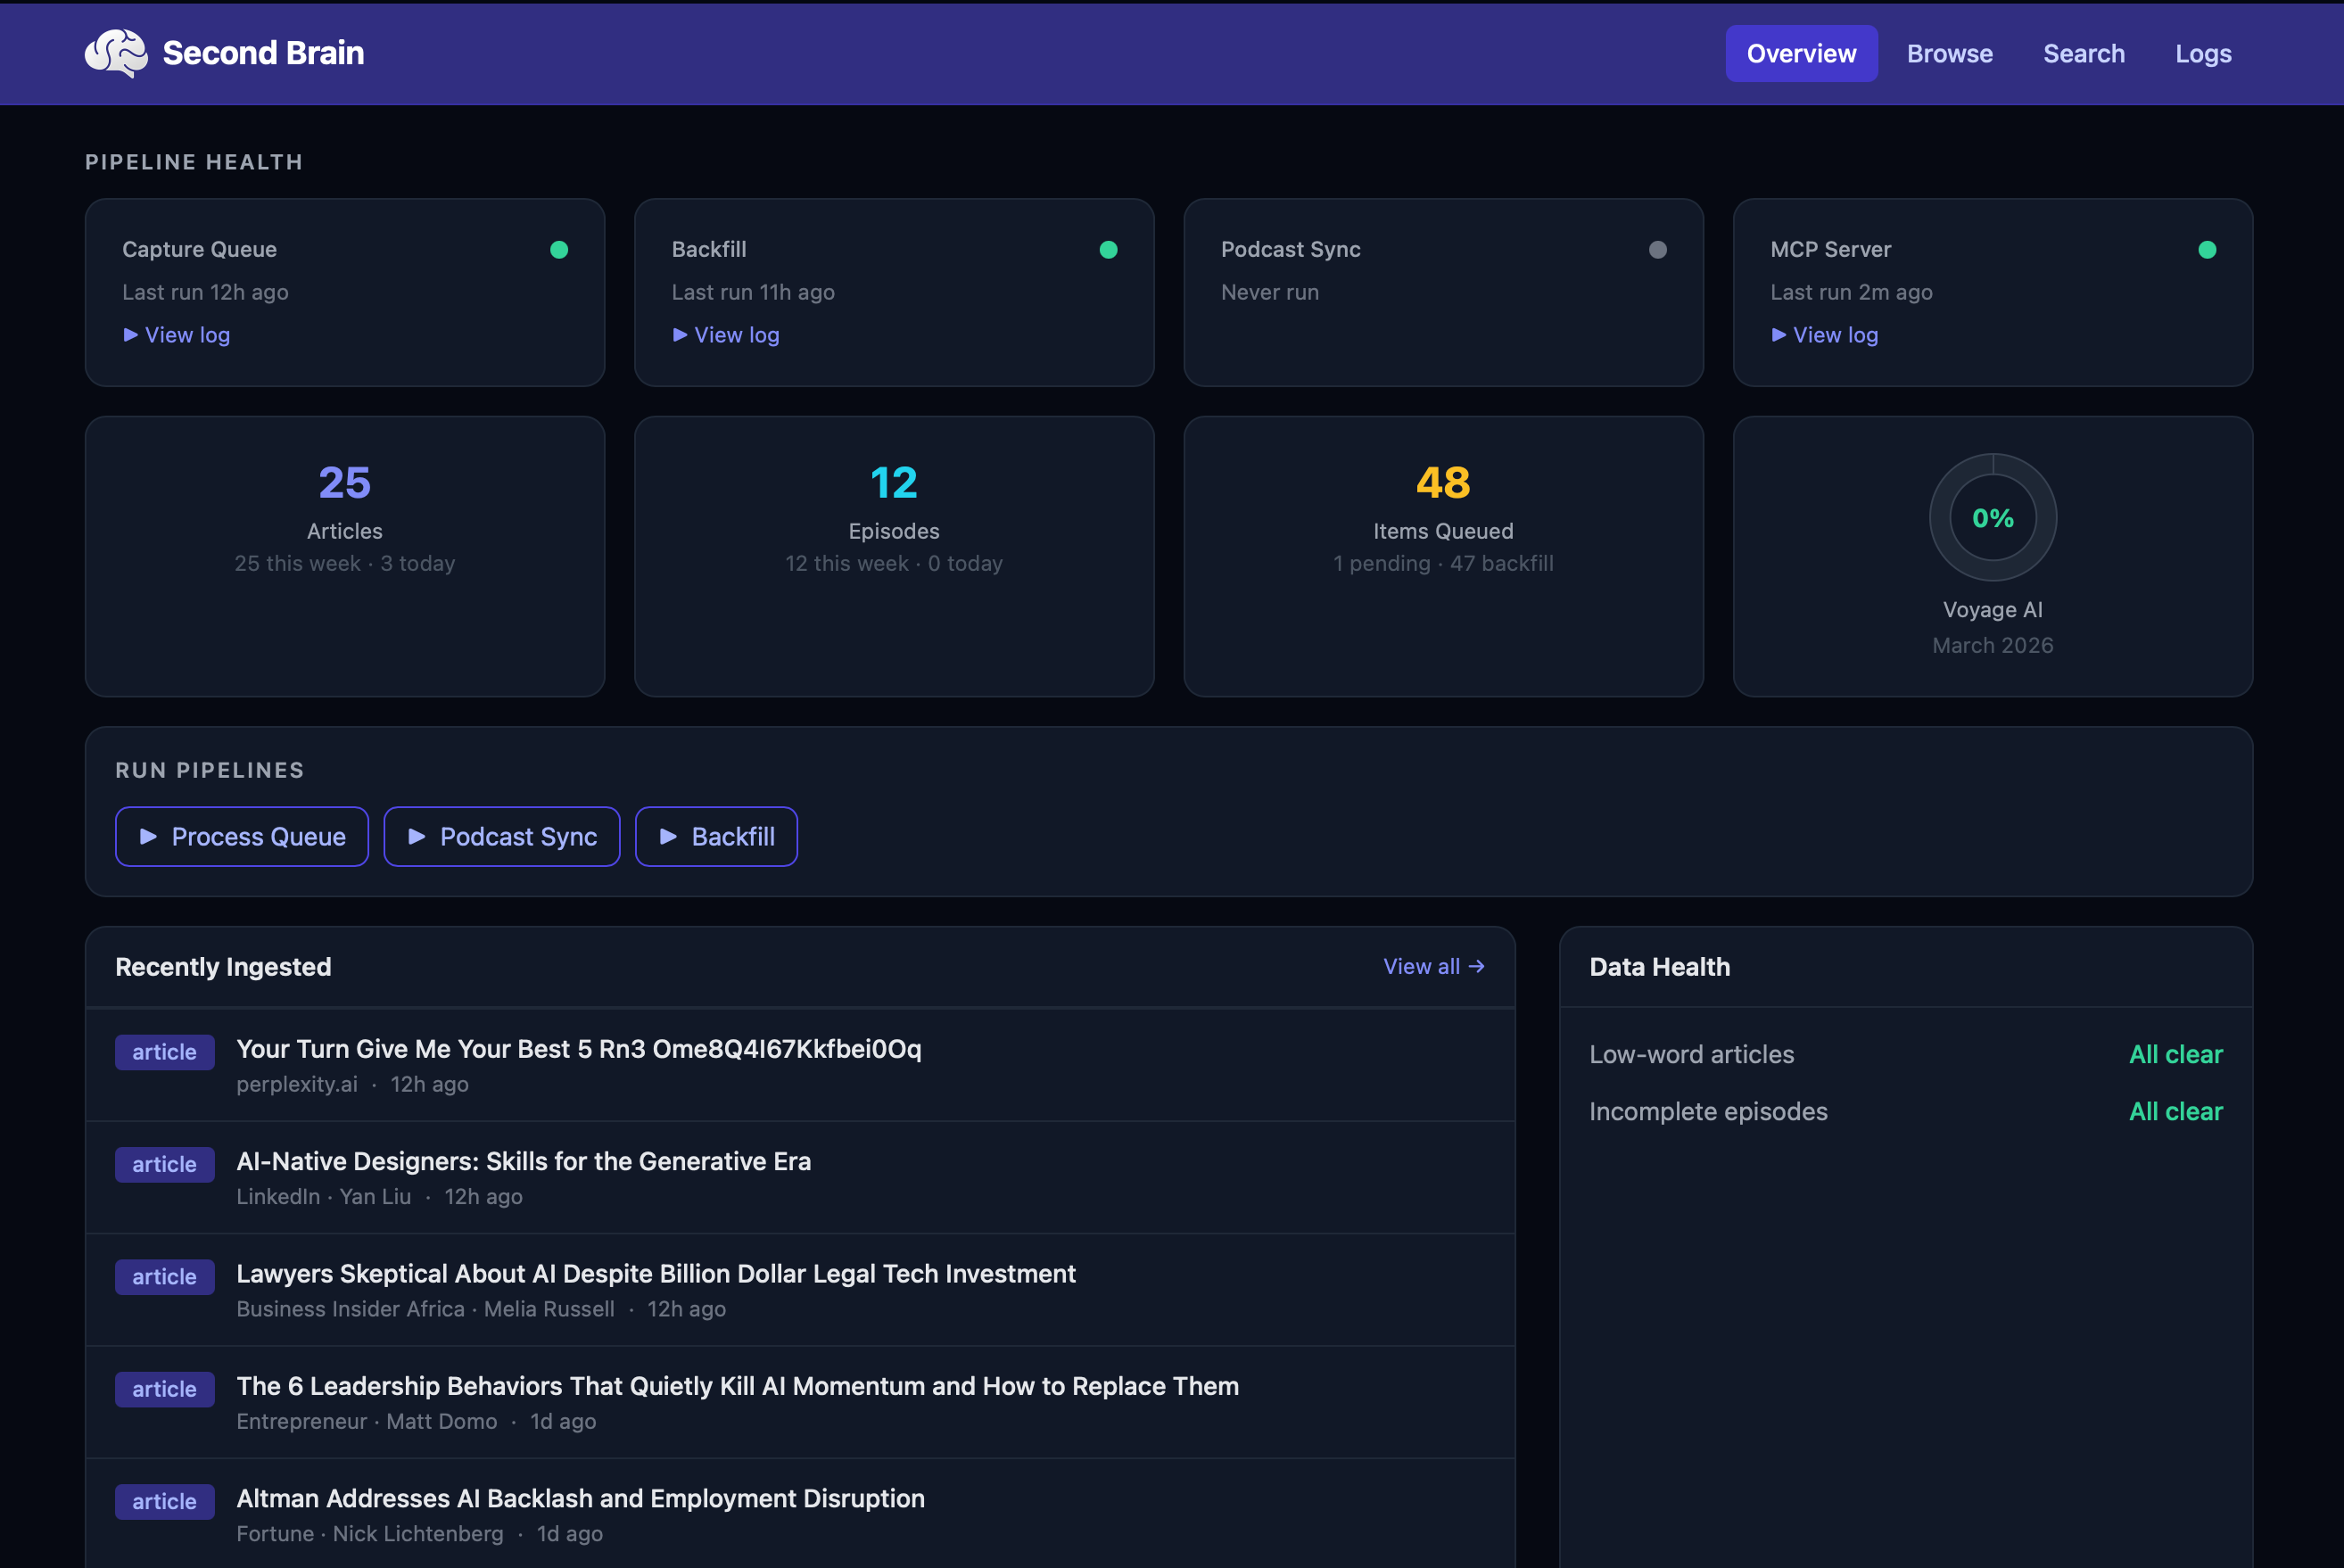
Task: Click the arrow icon next to View all
Action: [x=1476, y=966]
